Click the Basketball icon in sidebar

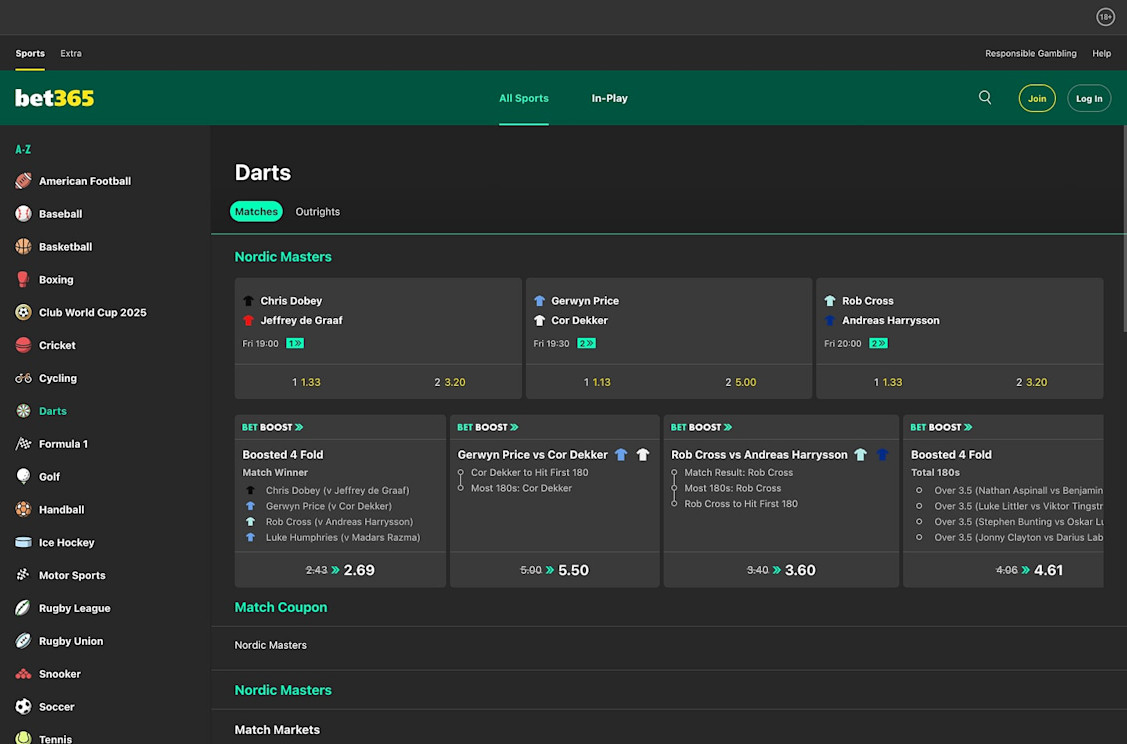pos(23,247)
